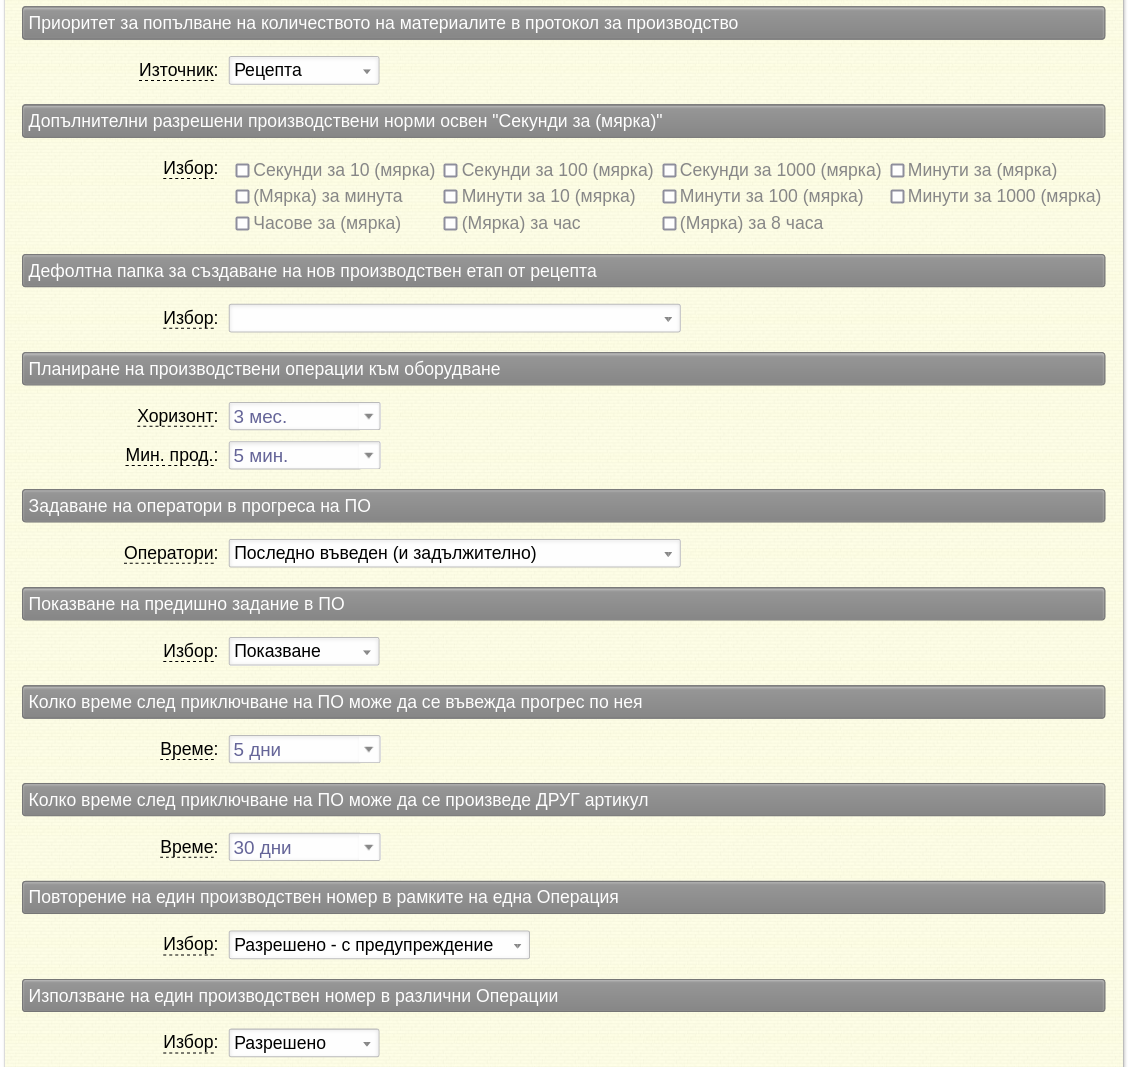Click 'Приоритет за попълване' section header

563,23
